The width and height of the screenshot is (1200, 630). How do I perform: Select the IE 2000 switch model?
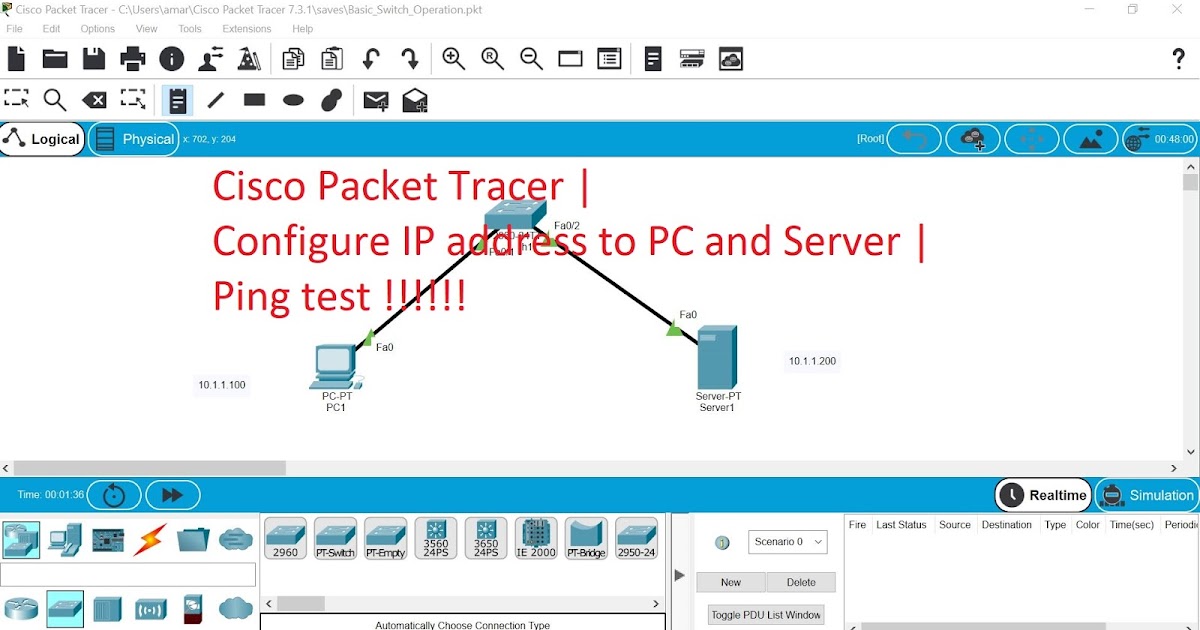pos(536,538)
